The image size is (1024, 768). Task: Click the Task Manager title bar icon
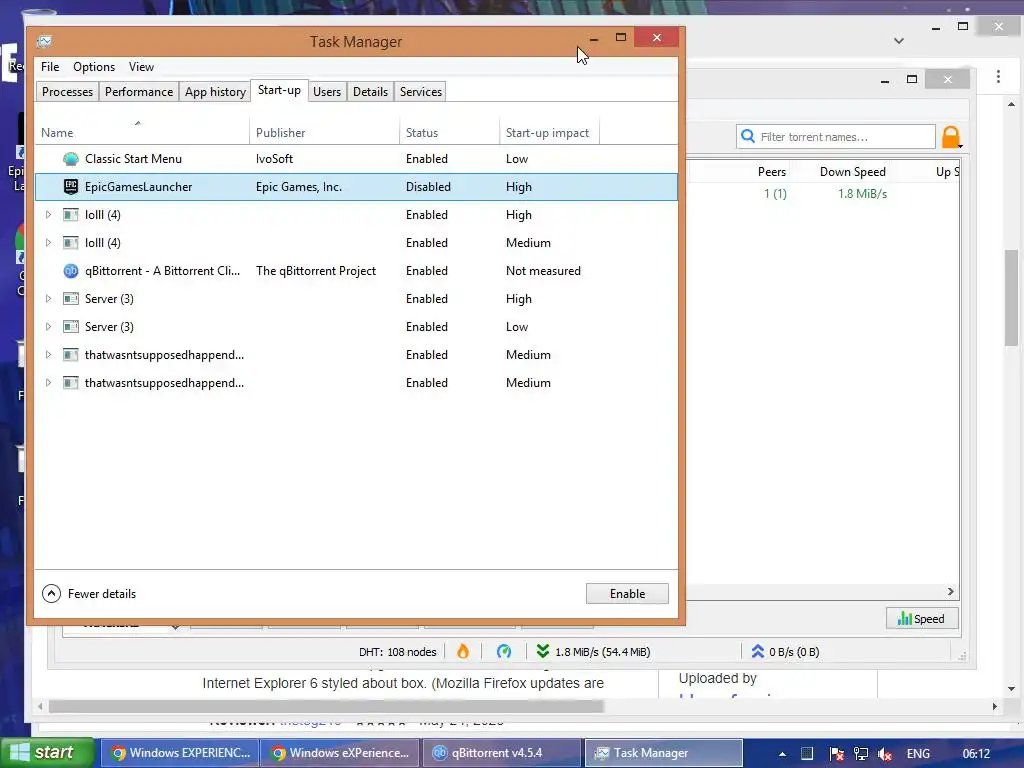coord(44,41)
